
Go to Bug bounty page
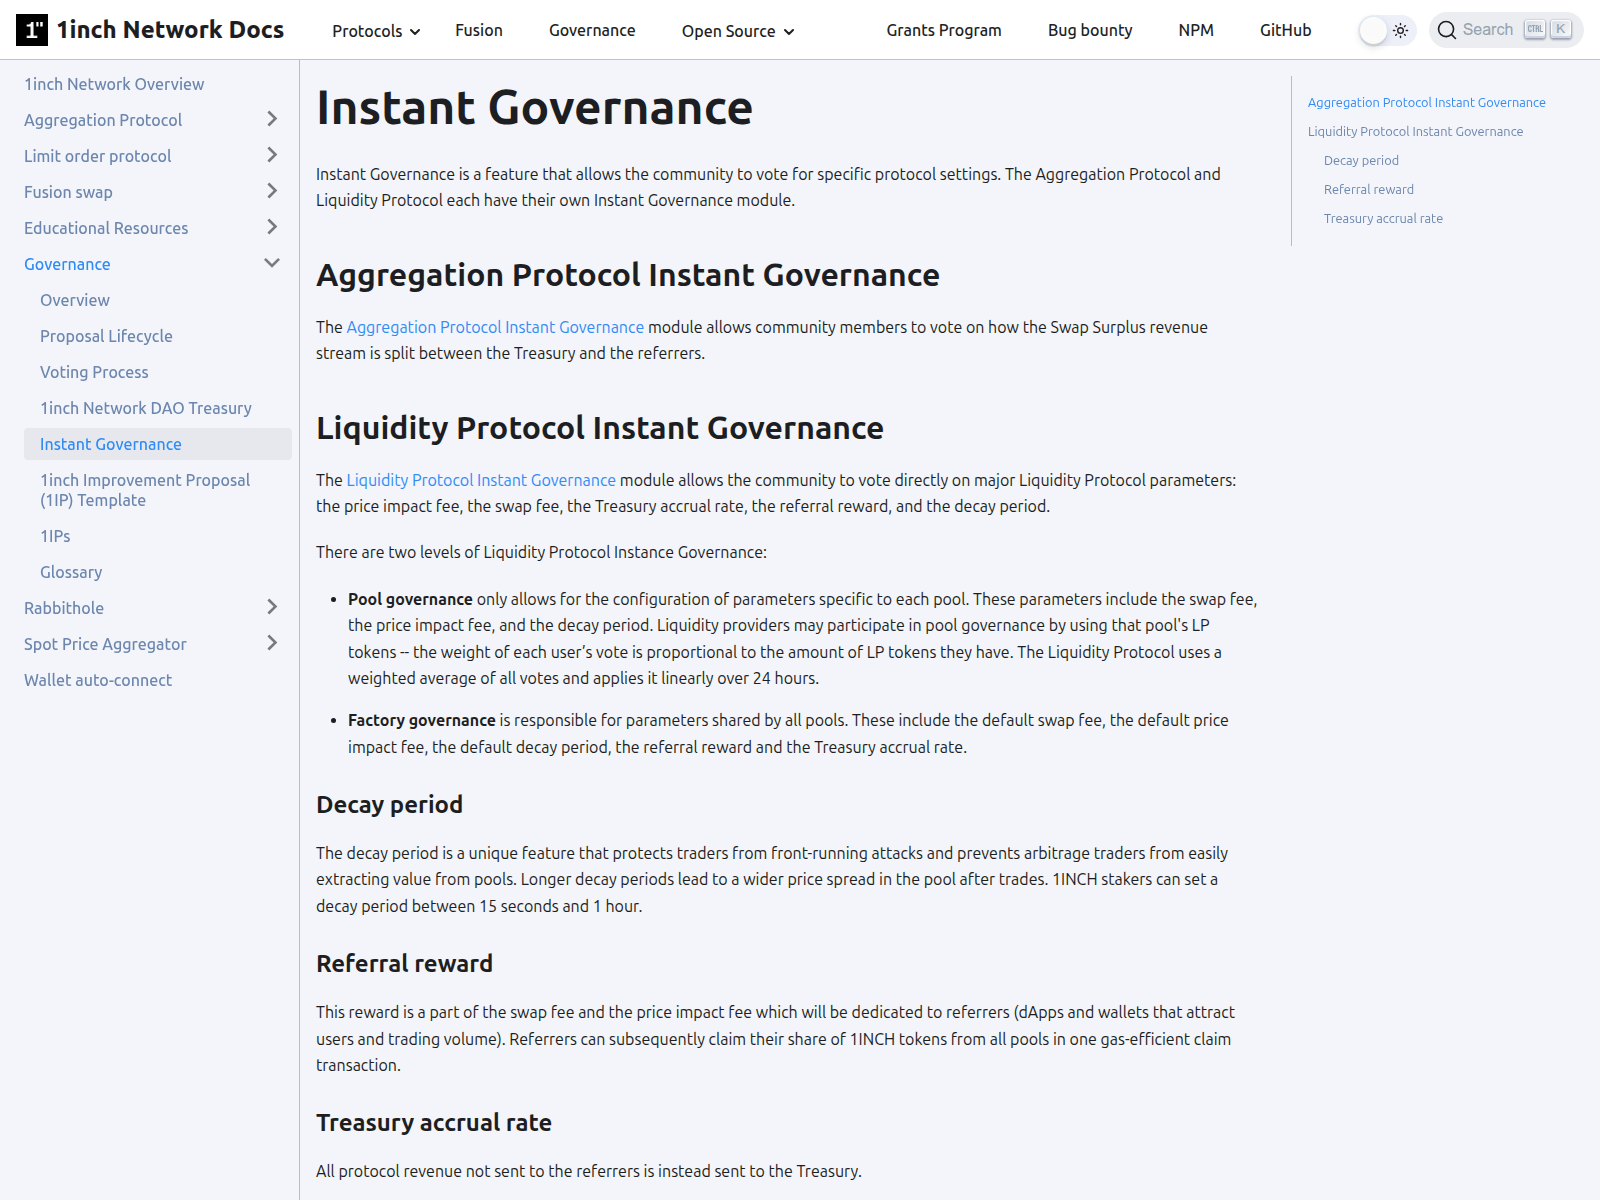click(x=1090, y=30)
